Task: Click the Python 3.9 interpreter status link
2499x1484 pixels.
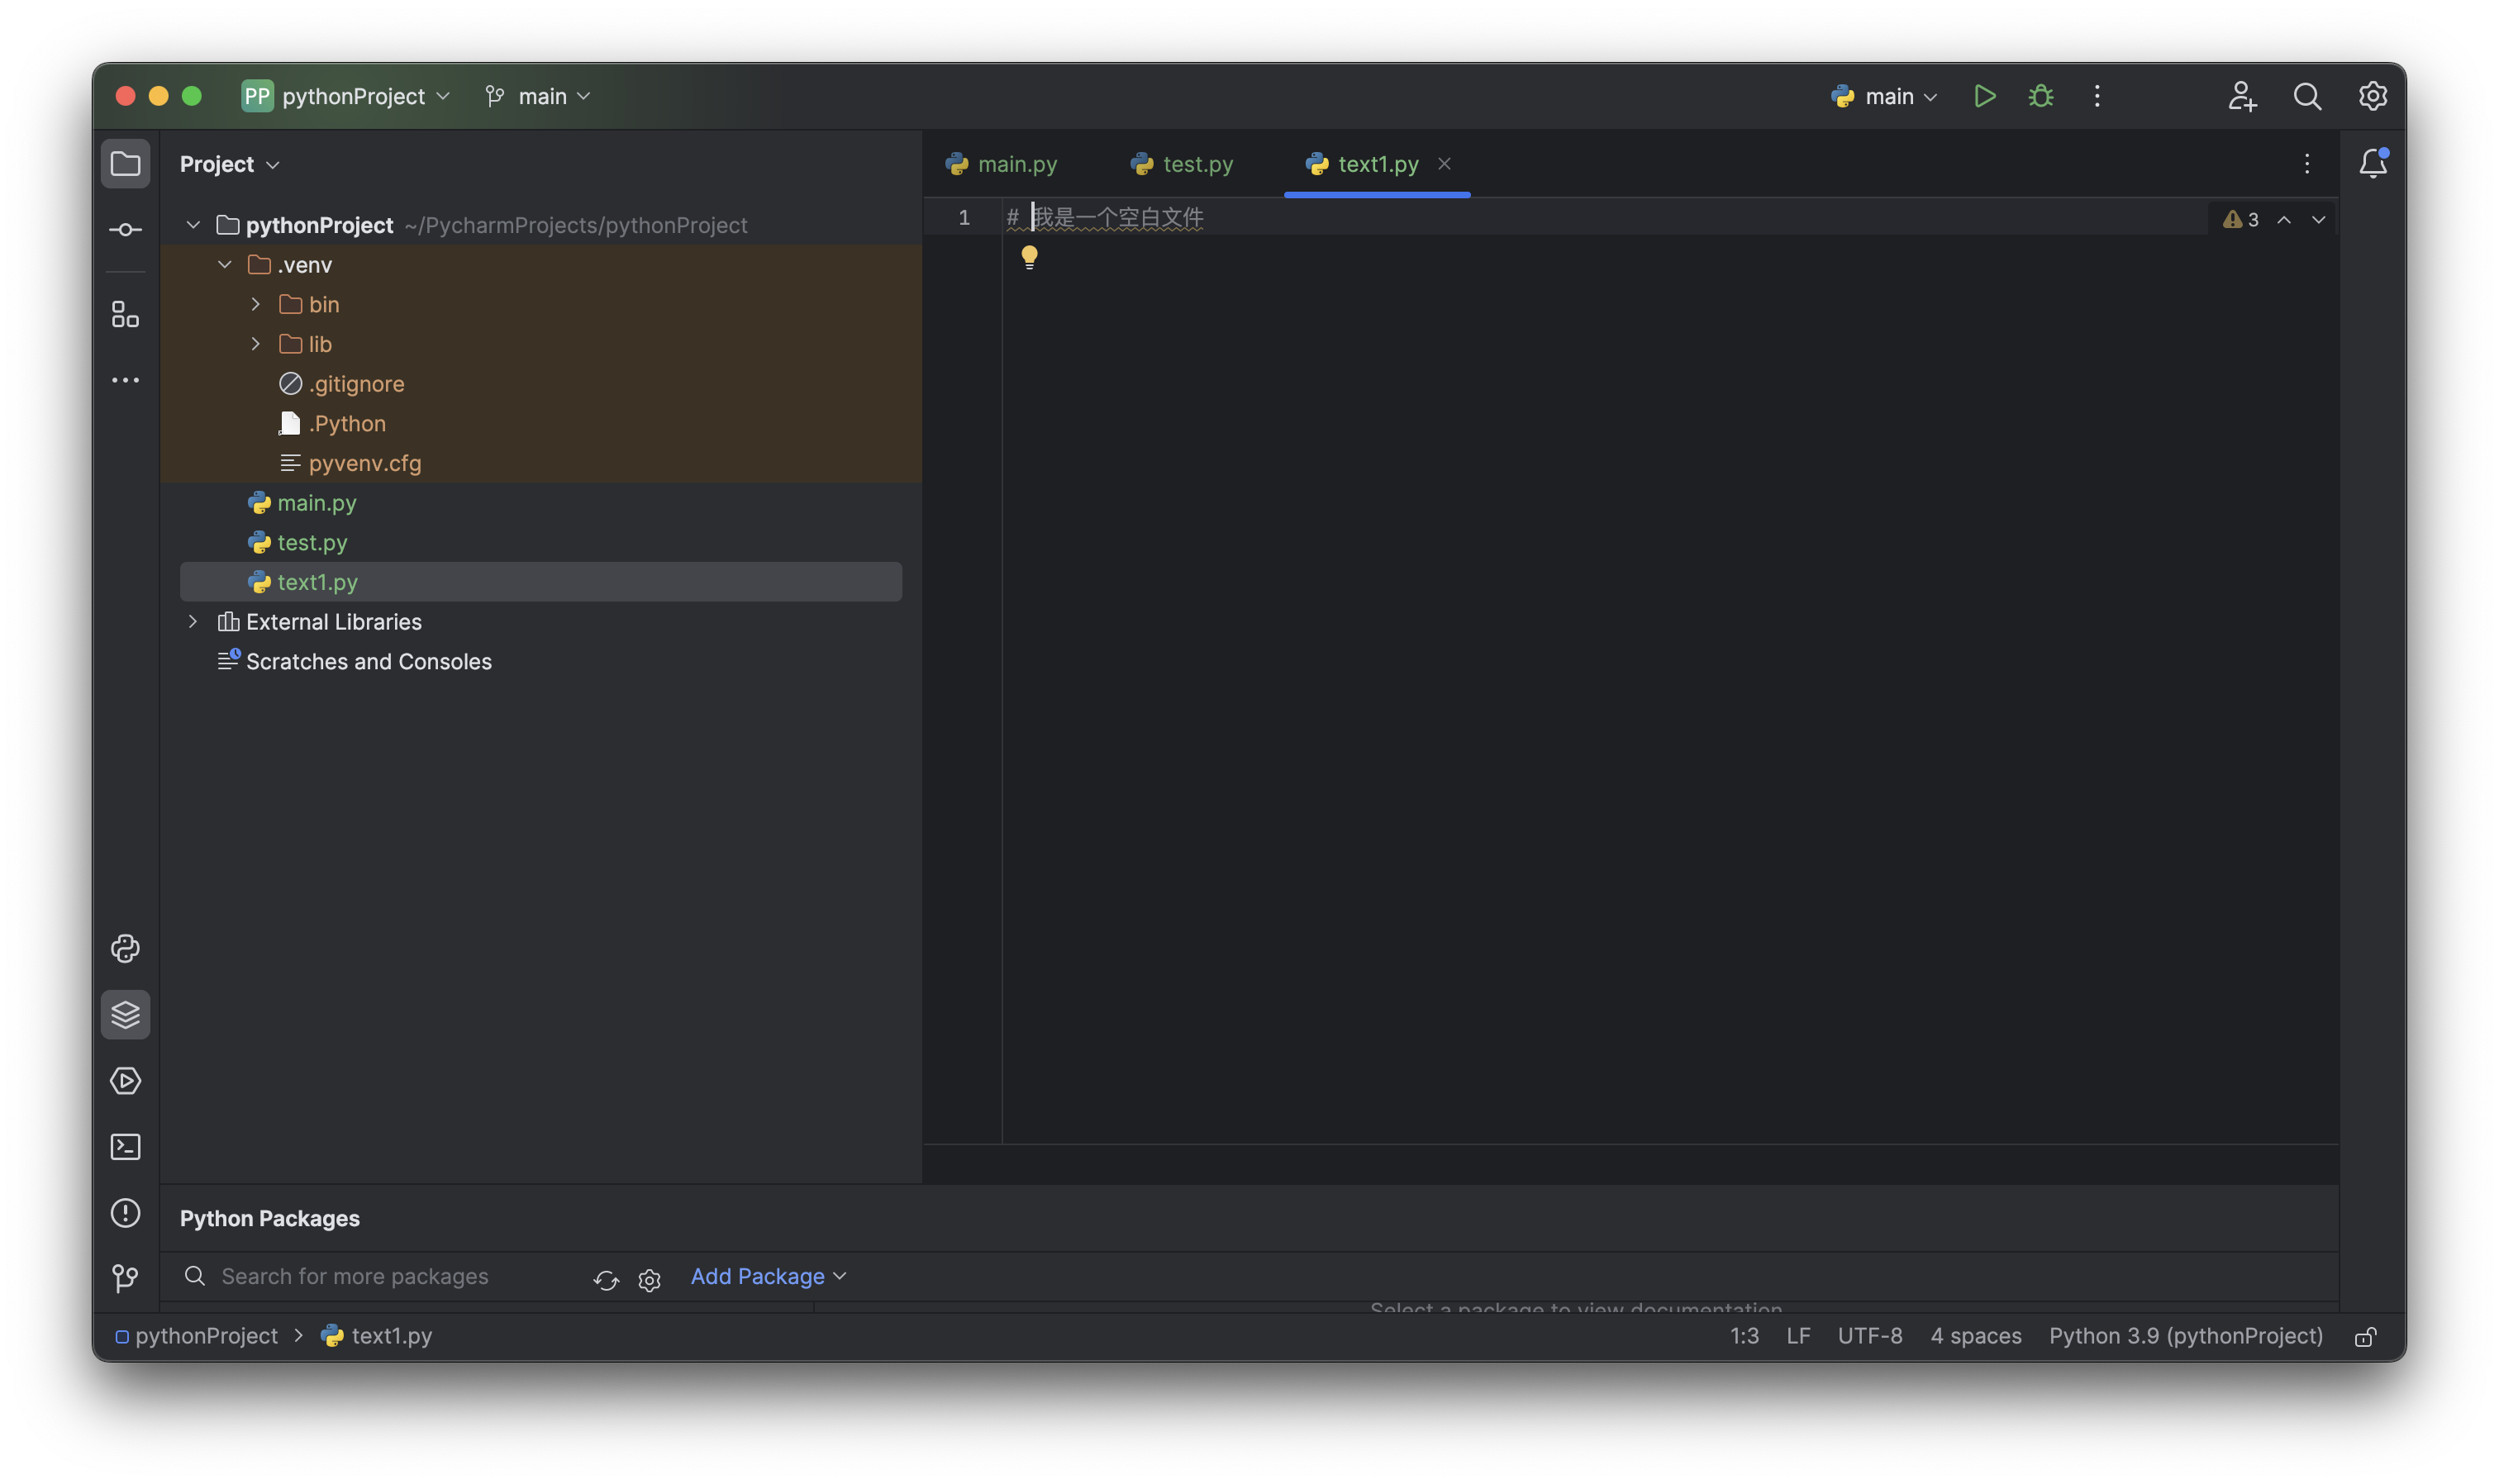Action: pos(2185,1336)
